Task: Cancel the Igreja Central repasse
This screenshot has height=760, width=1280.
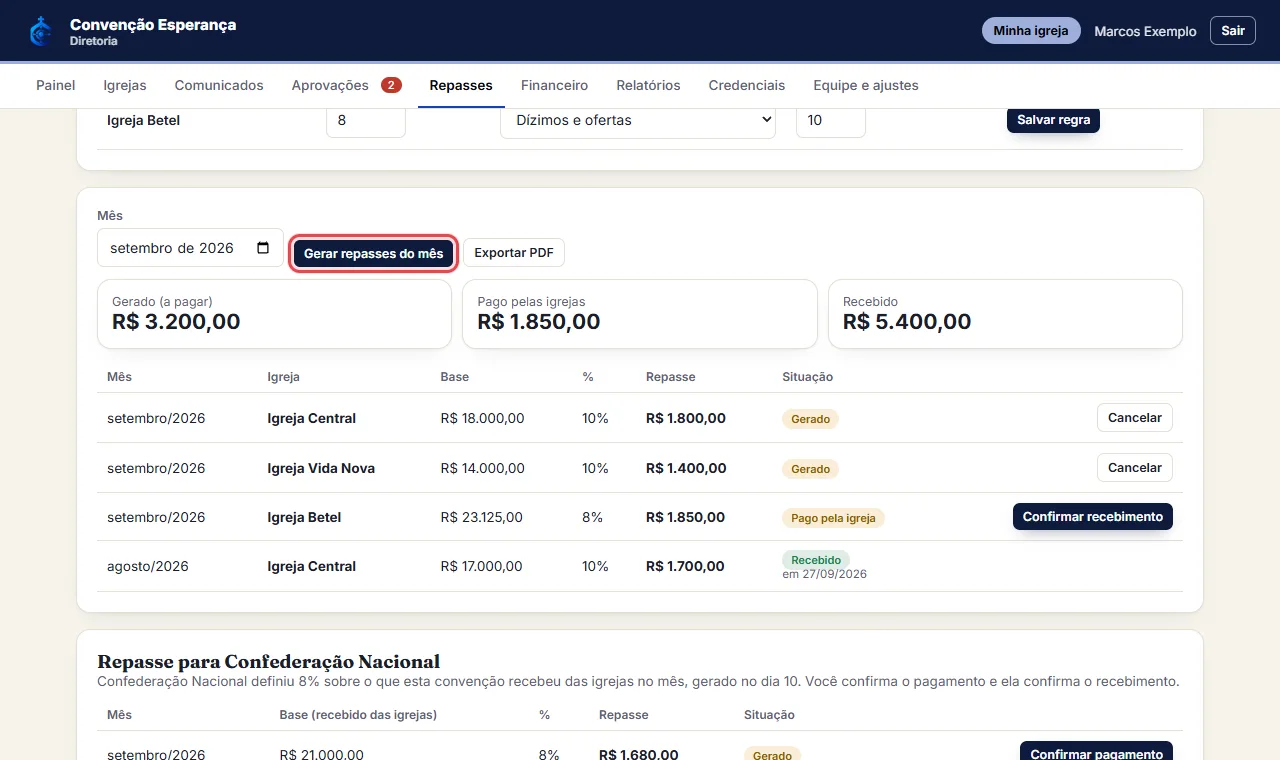Action: click(1135, 418)
